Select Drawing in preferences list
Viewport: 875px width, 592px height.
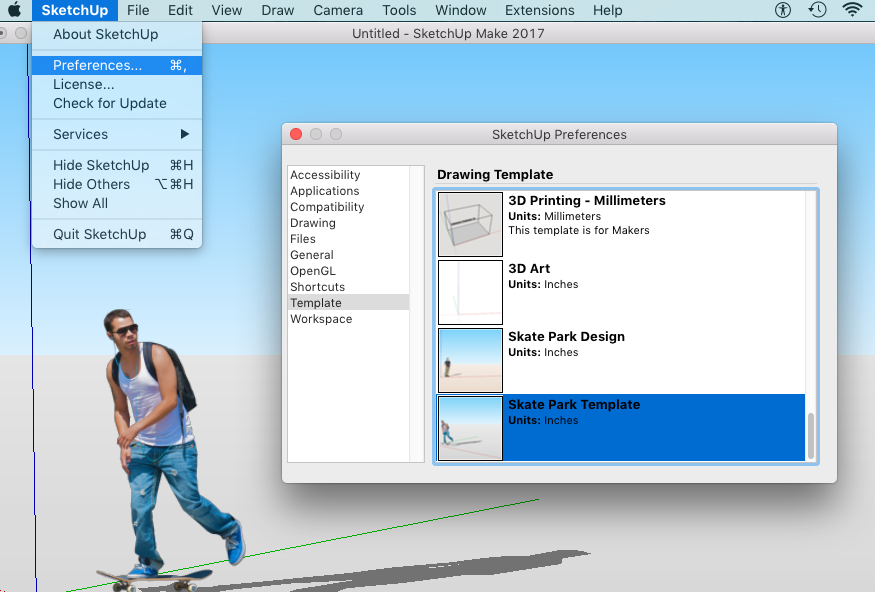click(x=348, y=223)
